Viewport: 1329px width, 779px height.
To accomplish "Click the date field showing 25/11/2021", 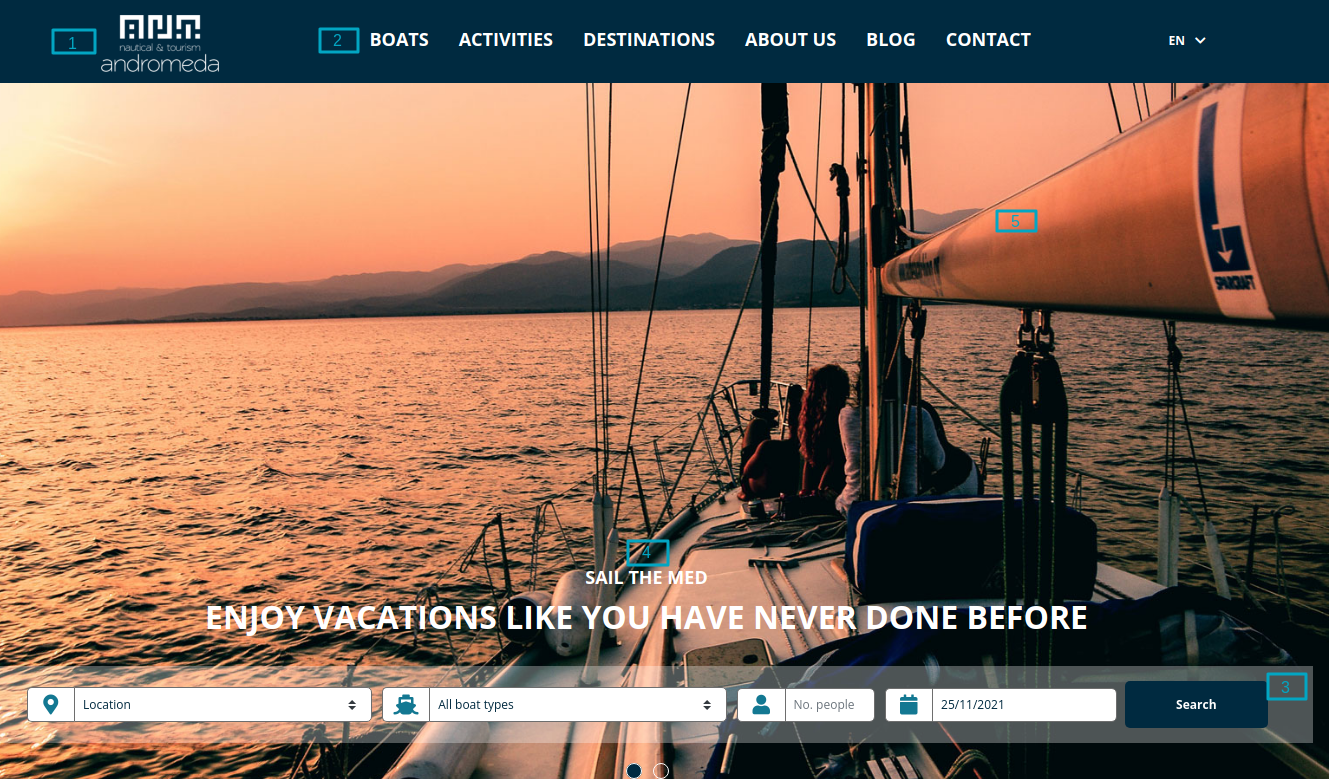I will [1024, 704].
